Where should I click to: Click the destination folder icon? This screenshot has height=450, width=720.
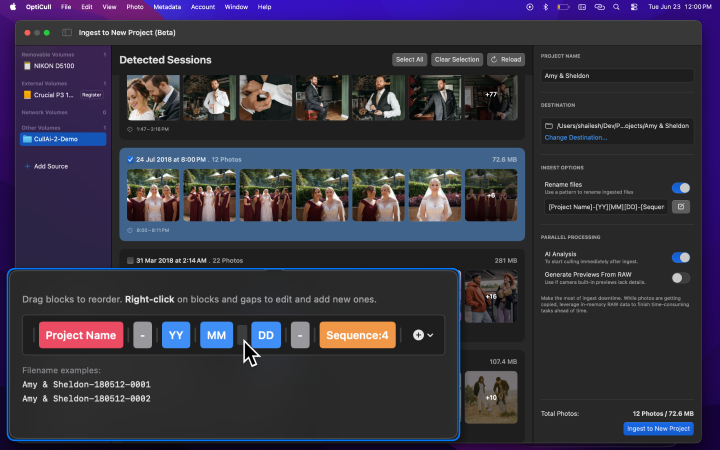549,126
